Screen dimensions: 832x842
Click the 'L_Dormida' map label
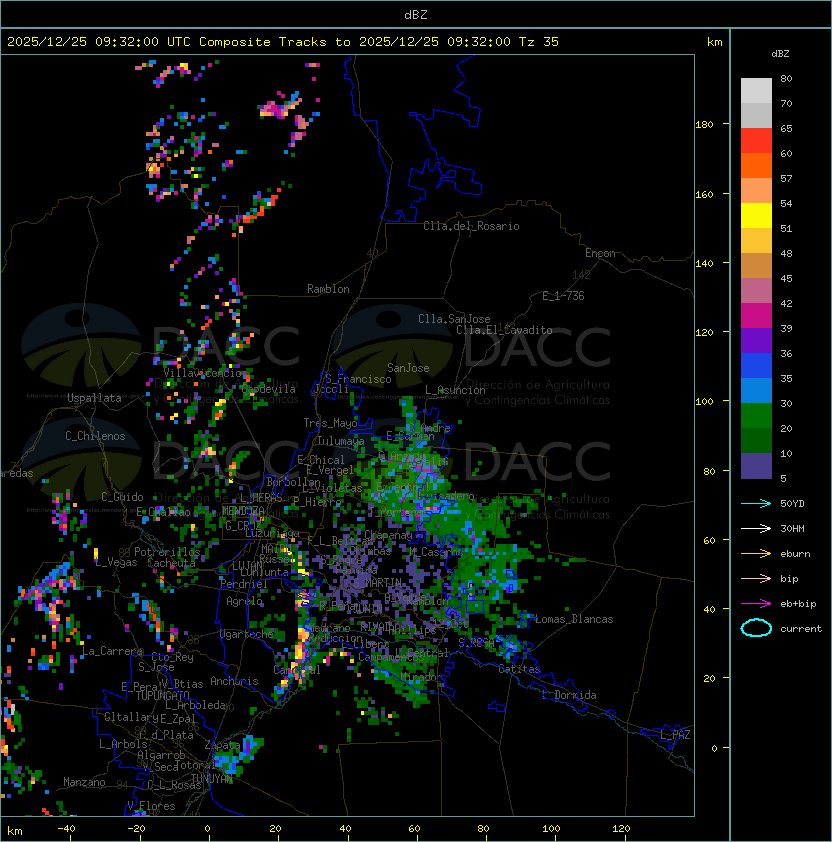569,695
